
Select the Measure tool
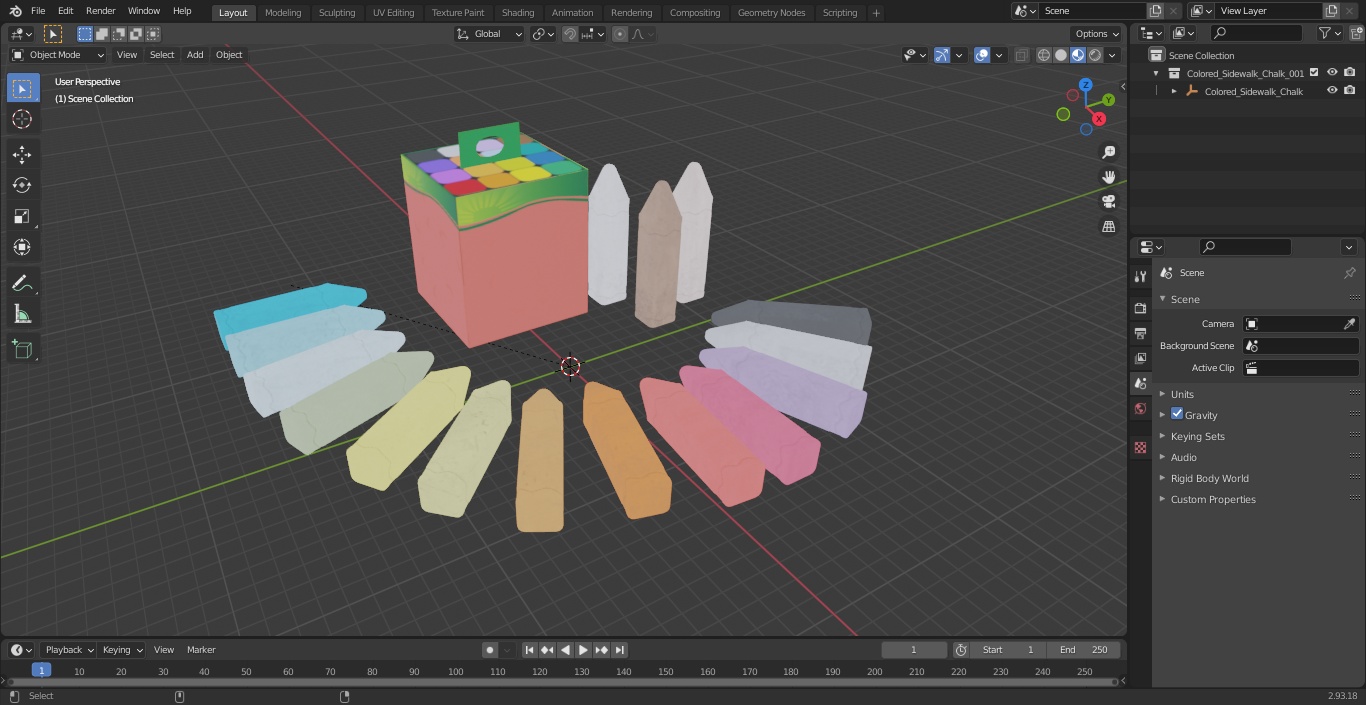(x=22, y=314)
